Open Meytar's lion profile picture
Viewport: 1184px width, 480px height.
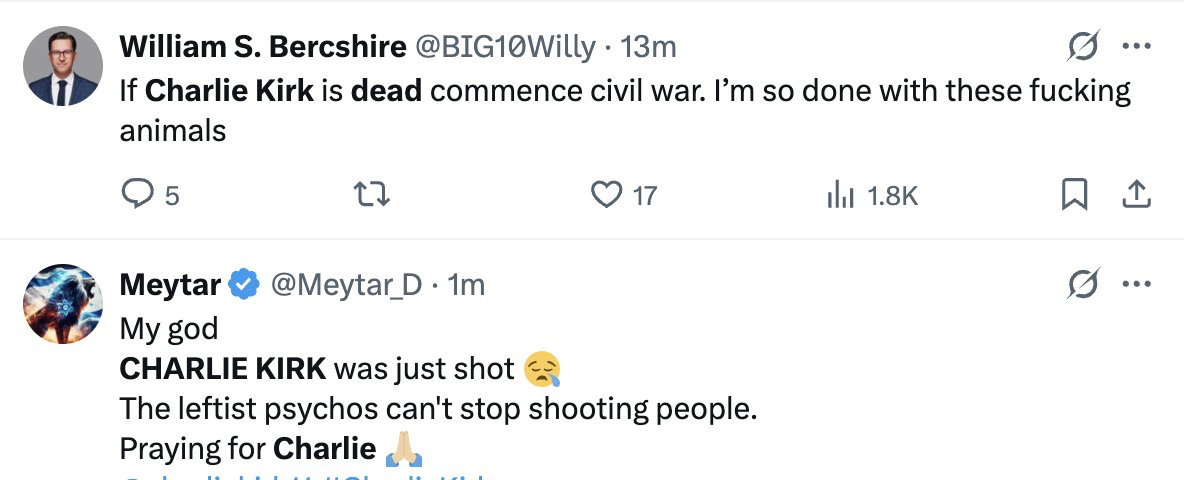coord(63,304)
